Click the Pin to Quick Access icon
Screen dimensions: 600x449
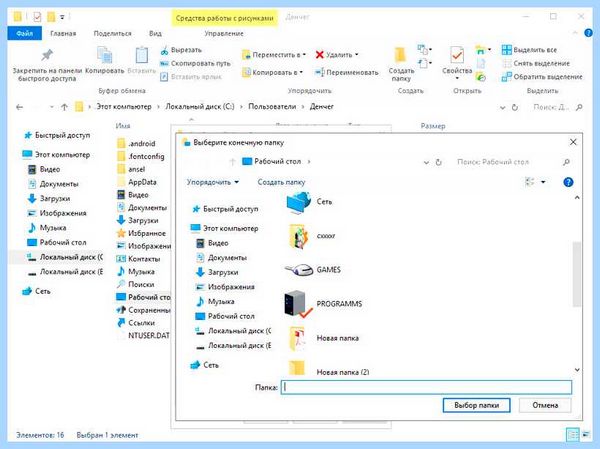pyautogui.click(x=47, y=56)
